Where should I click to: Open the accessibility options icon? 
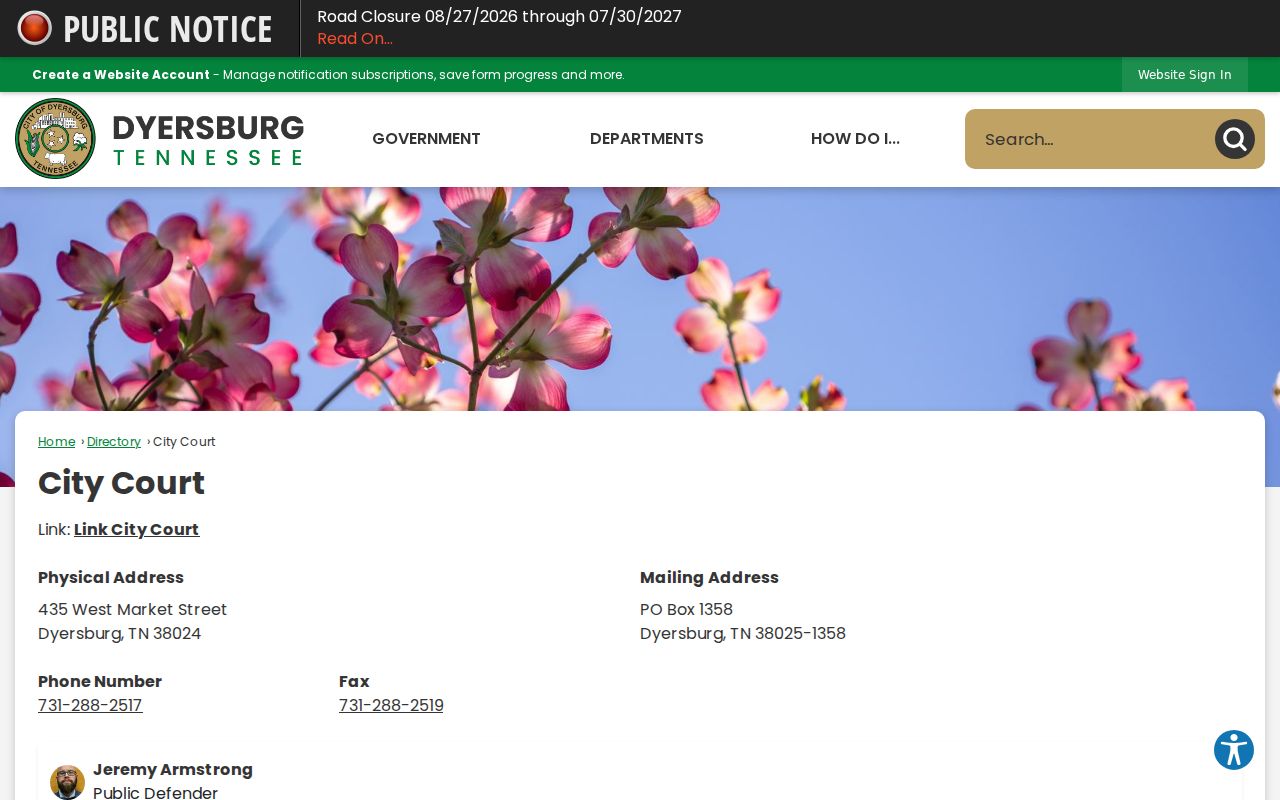point(1234,750)
